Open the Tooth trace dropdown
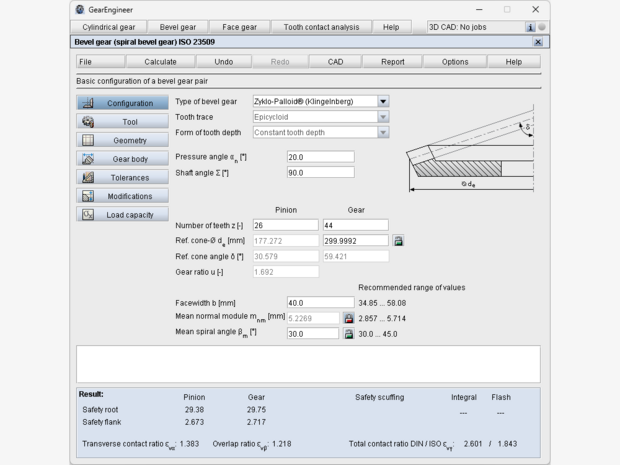620x465 pixels. tap(384, 117)
